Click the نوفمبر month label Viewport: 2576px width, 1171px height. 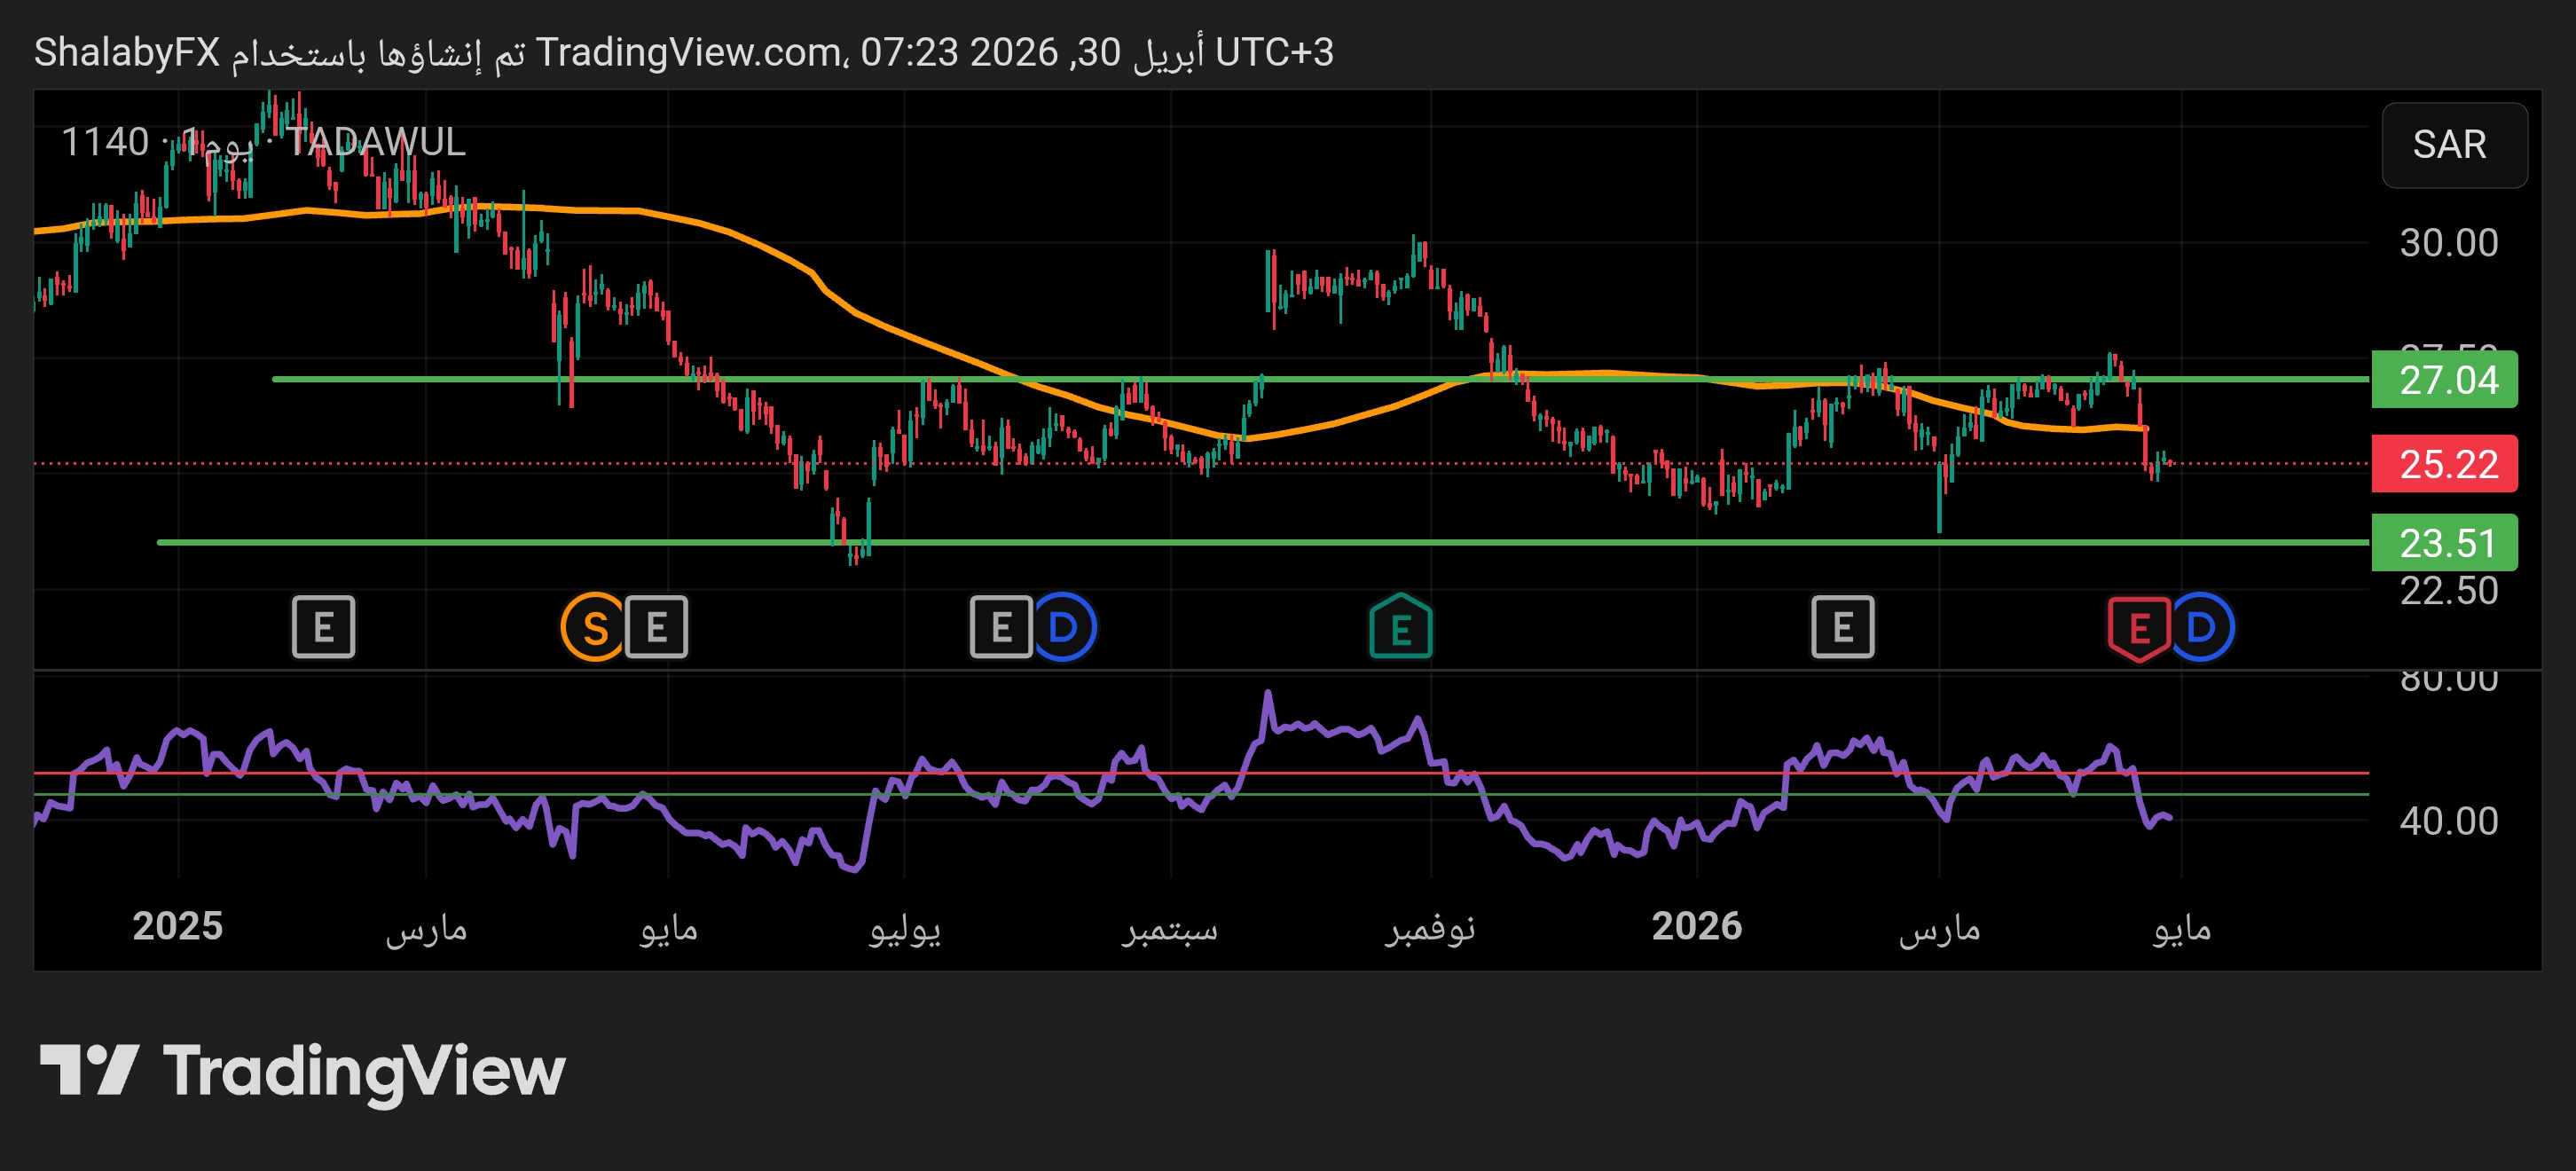pos(1430,929)
